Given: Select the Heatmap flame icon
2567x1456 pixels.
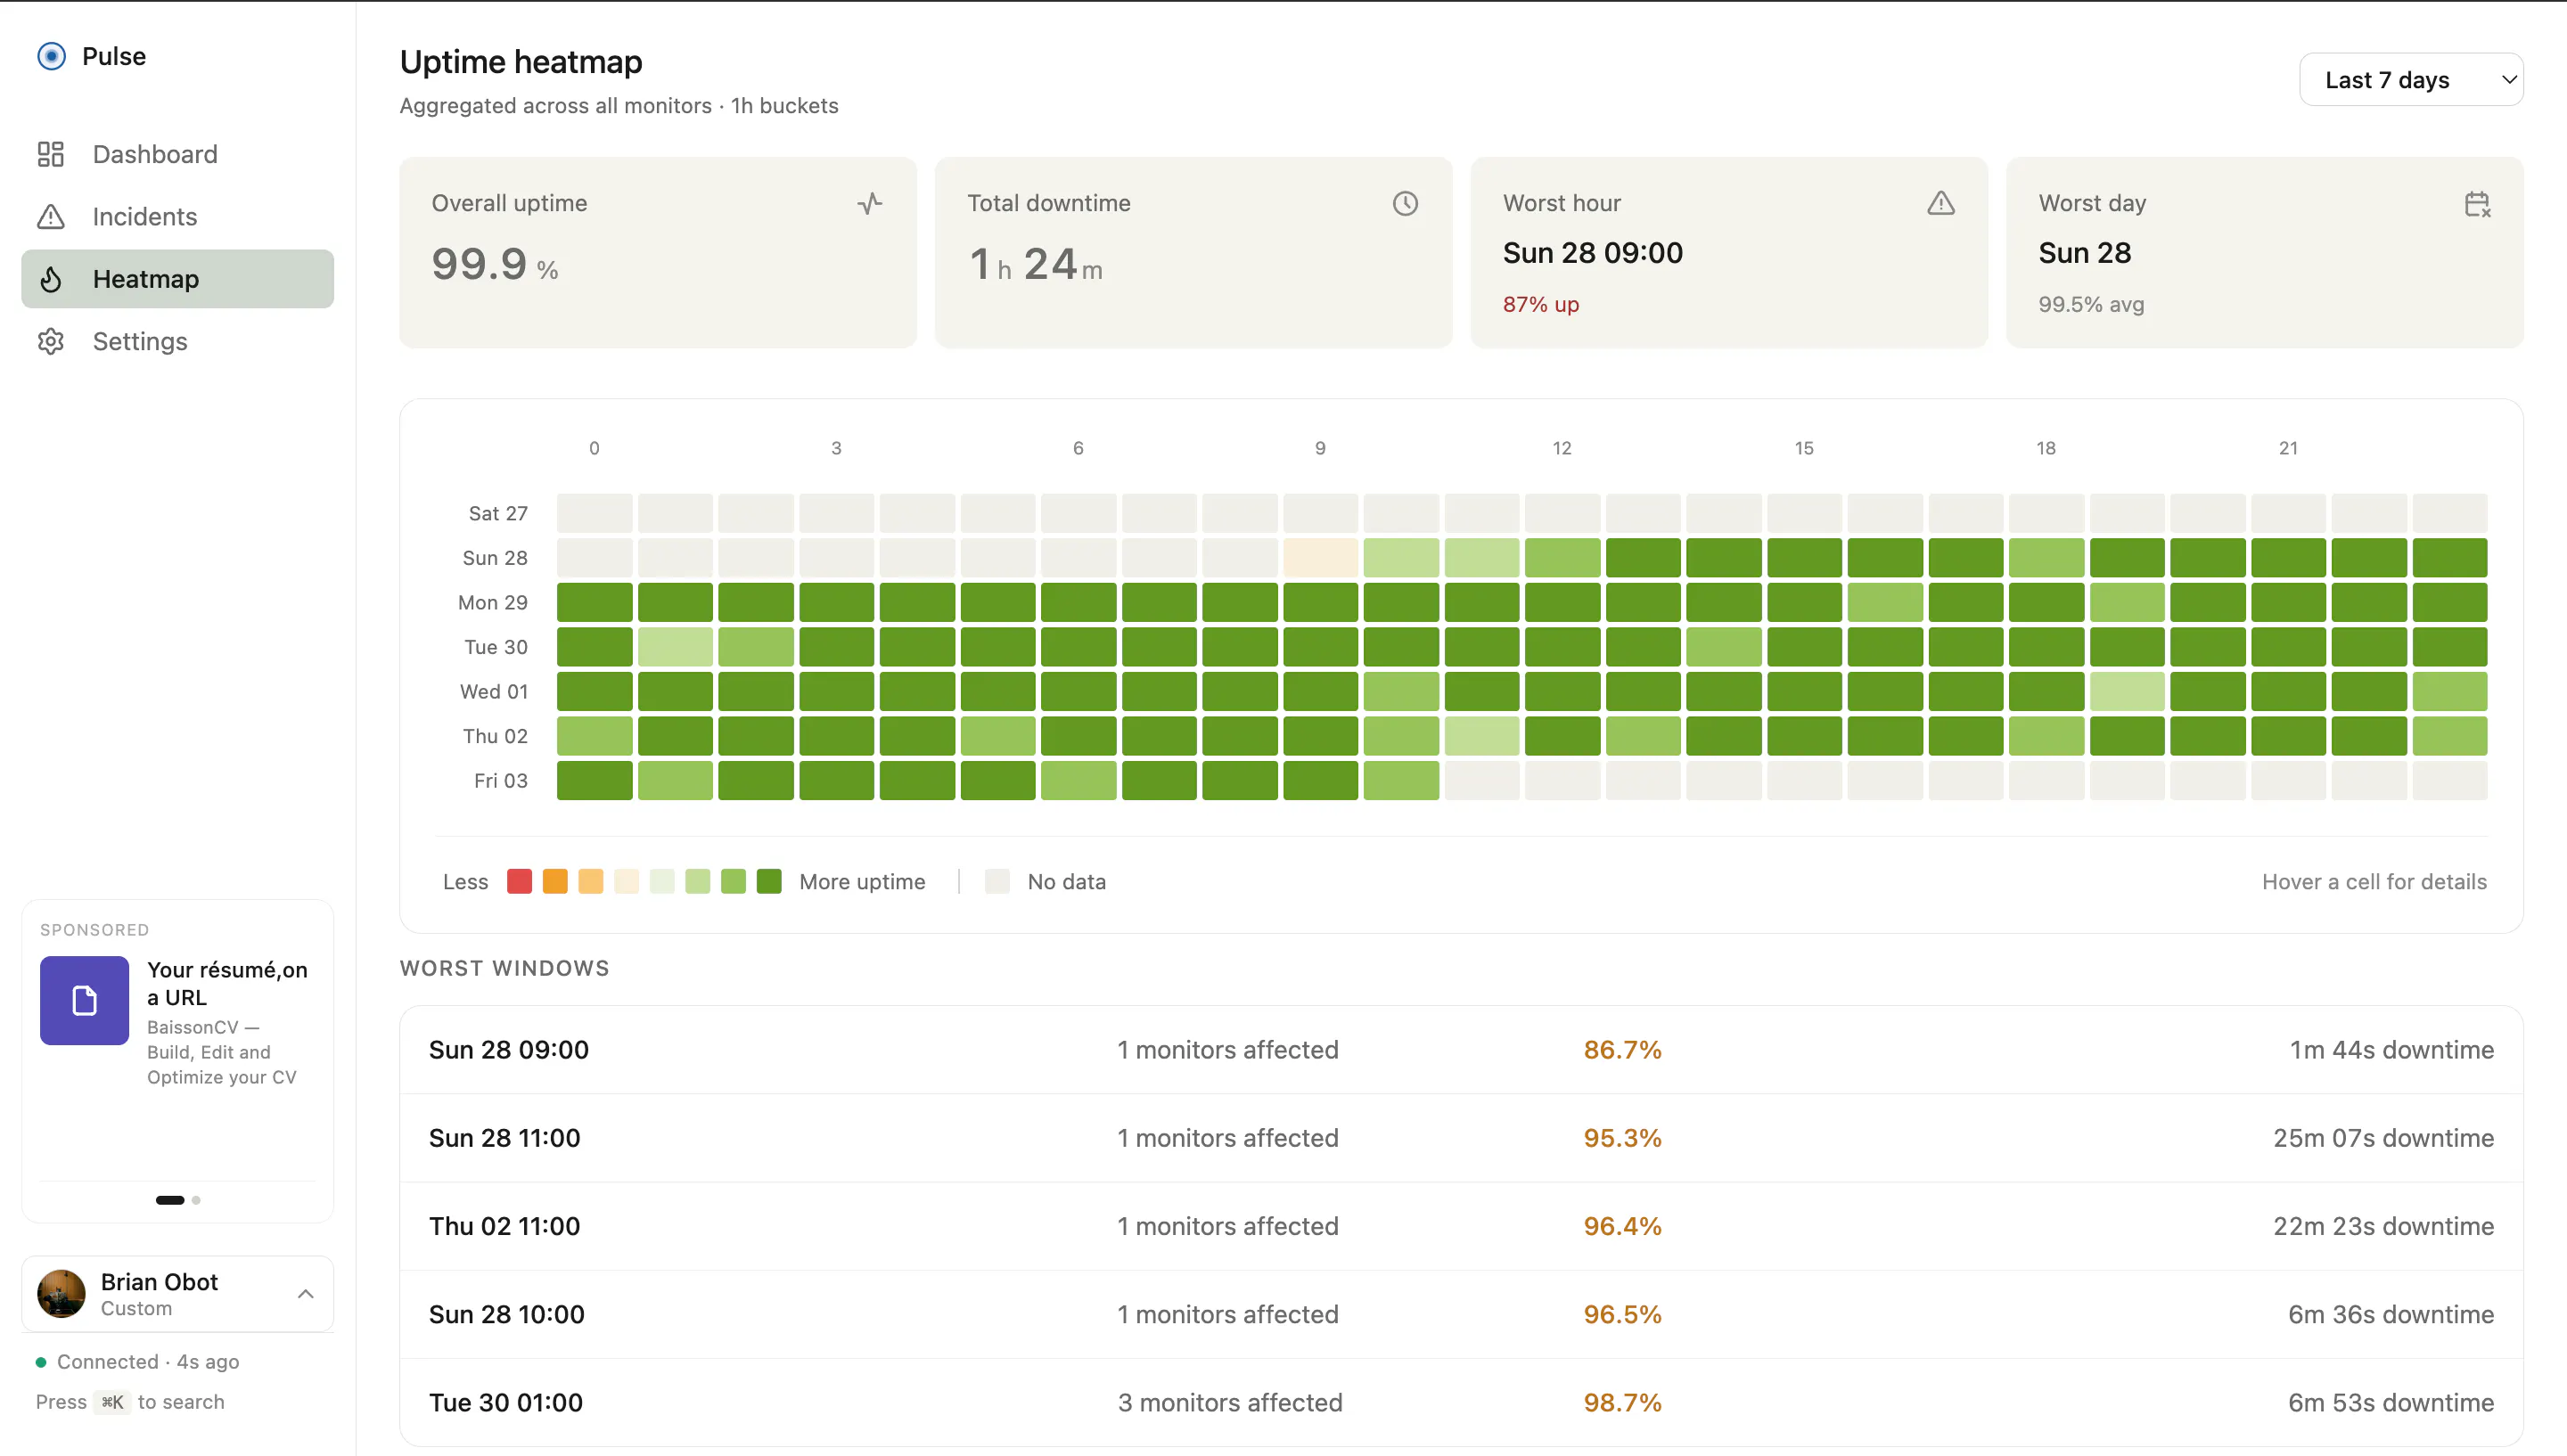Looking at the screenshot, I should click(51, 279).
